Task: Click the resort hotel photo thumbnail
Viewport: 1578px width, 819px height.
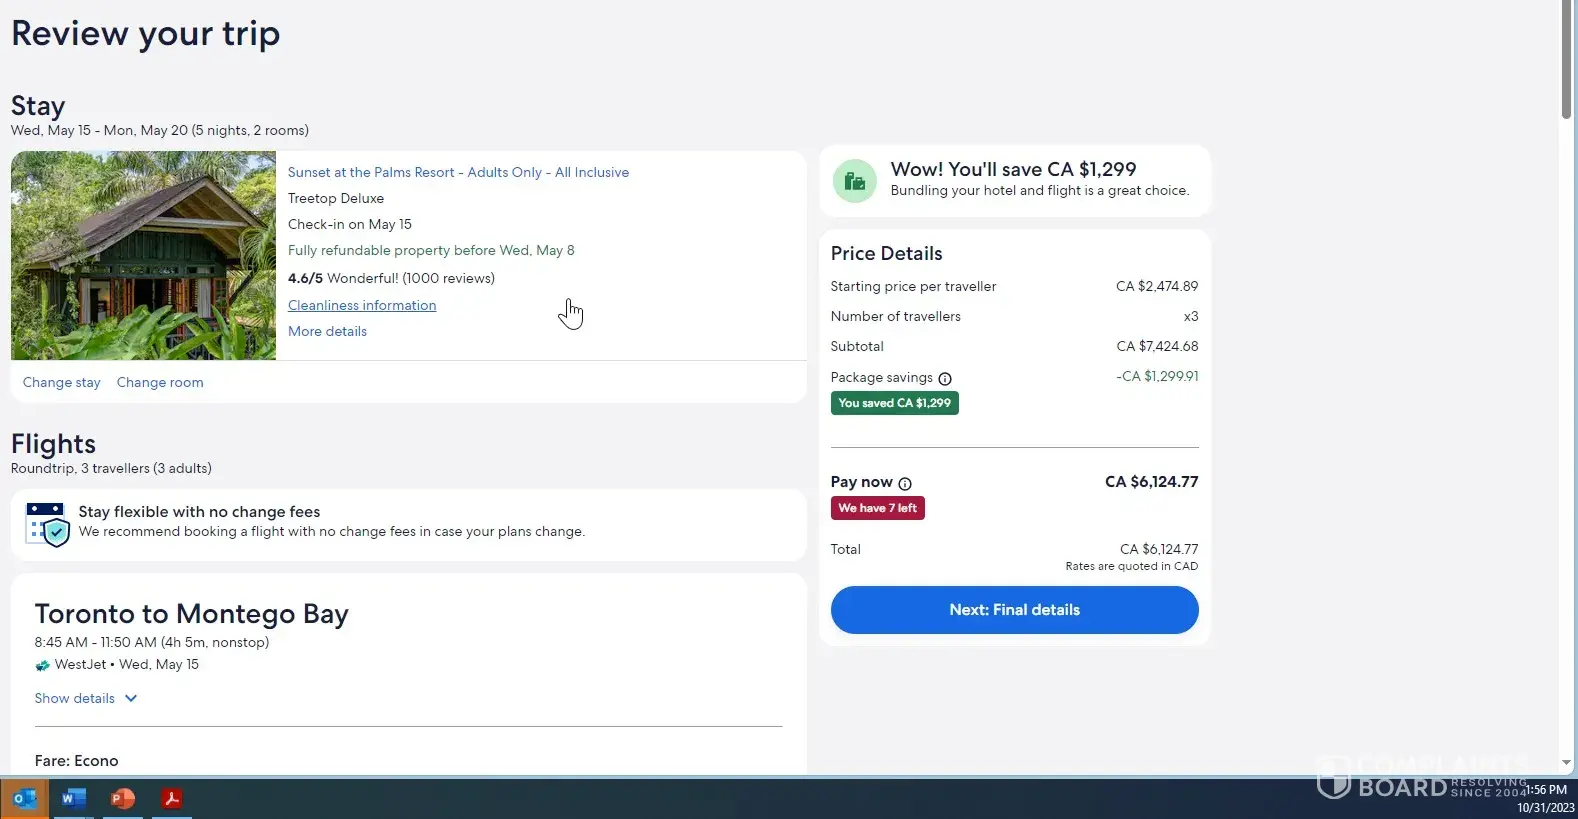Action: pos(143,255)
